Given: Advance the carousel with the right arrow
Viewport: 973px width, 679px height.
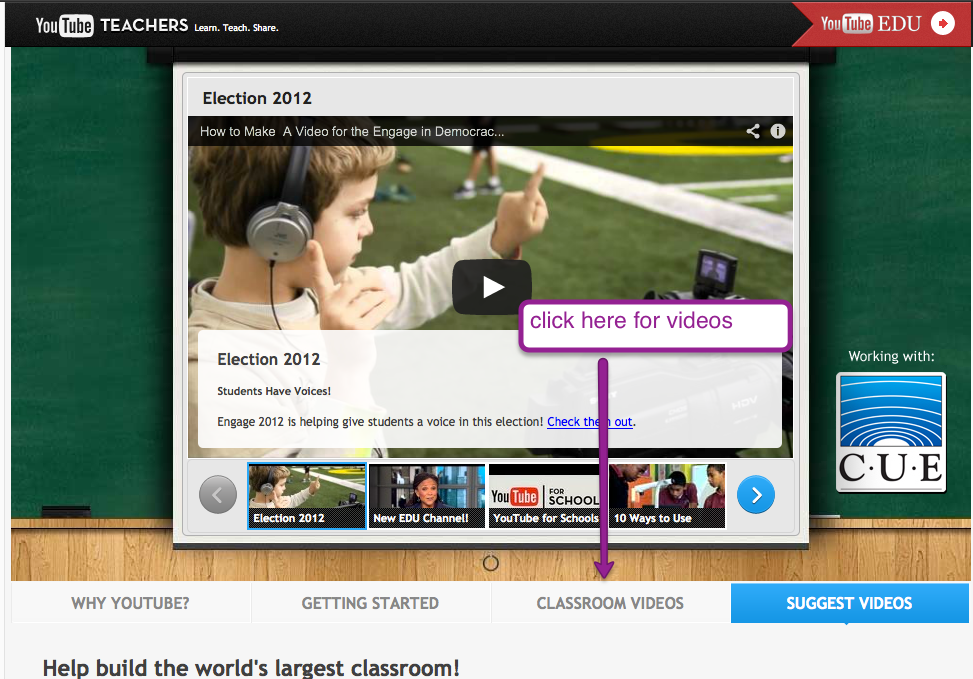Looking at the screenshot, I should coord(755,494).
